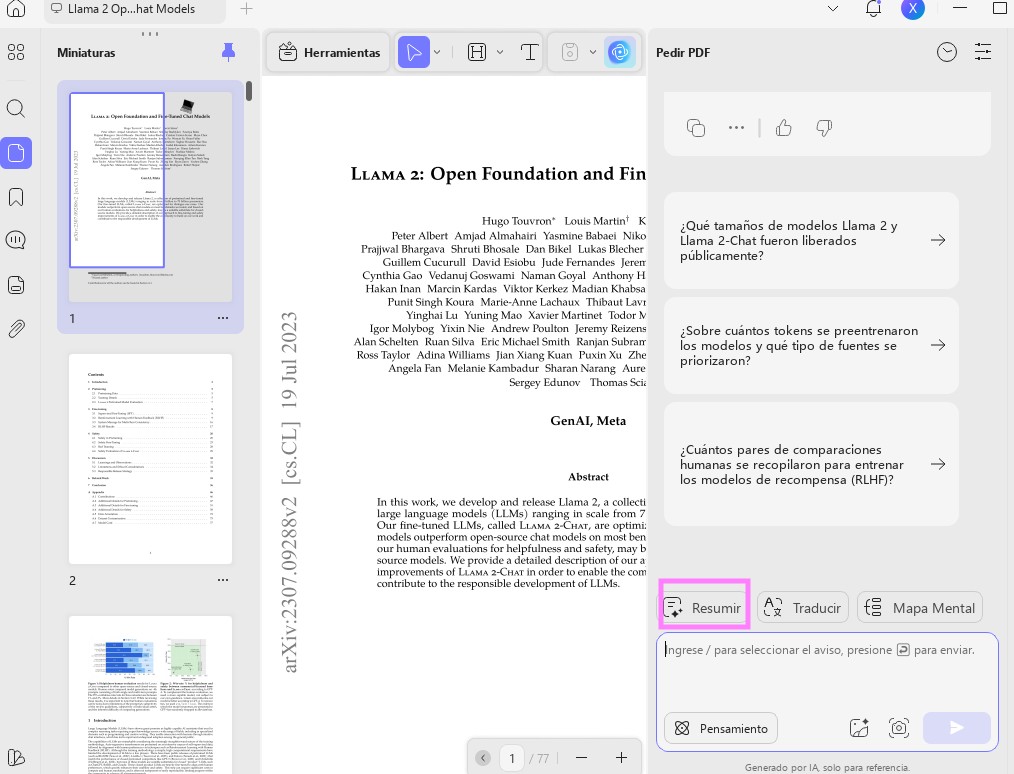Open the search tool in left sidebar

tap(16, 109)
